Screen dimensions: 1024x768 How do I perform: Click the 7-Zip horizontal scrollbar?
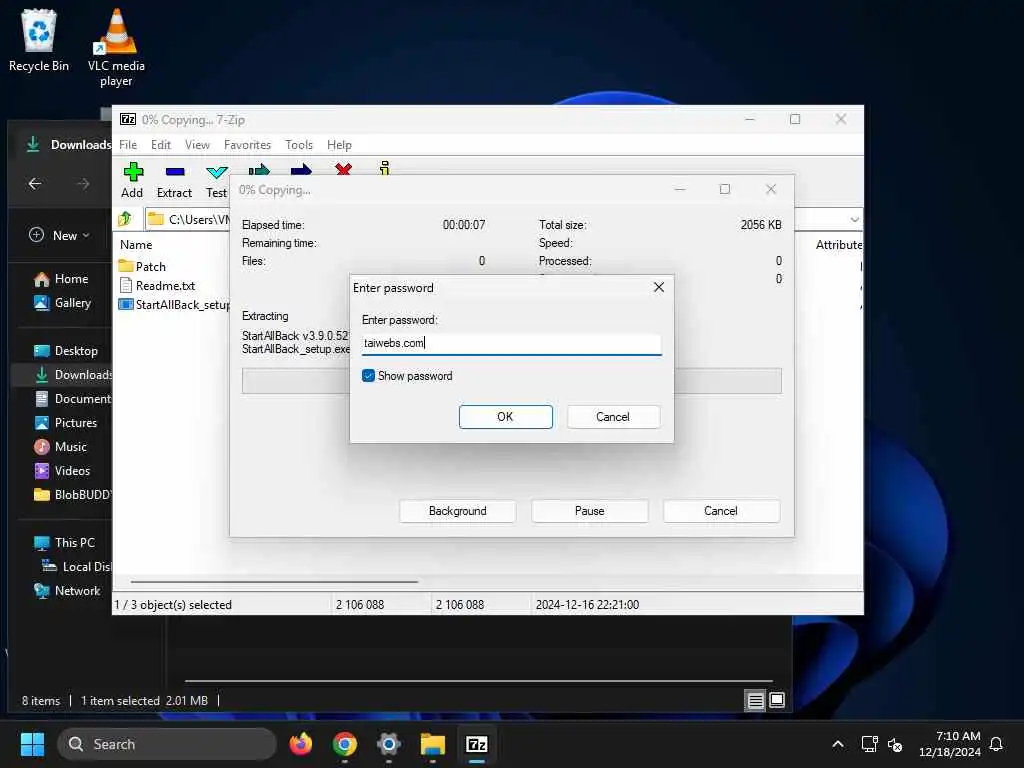pos(274,581)
